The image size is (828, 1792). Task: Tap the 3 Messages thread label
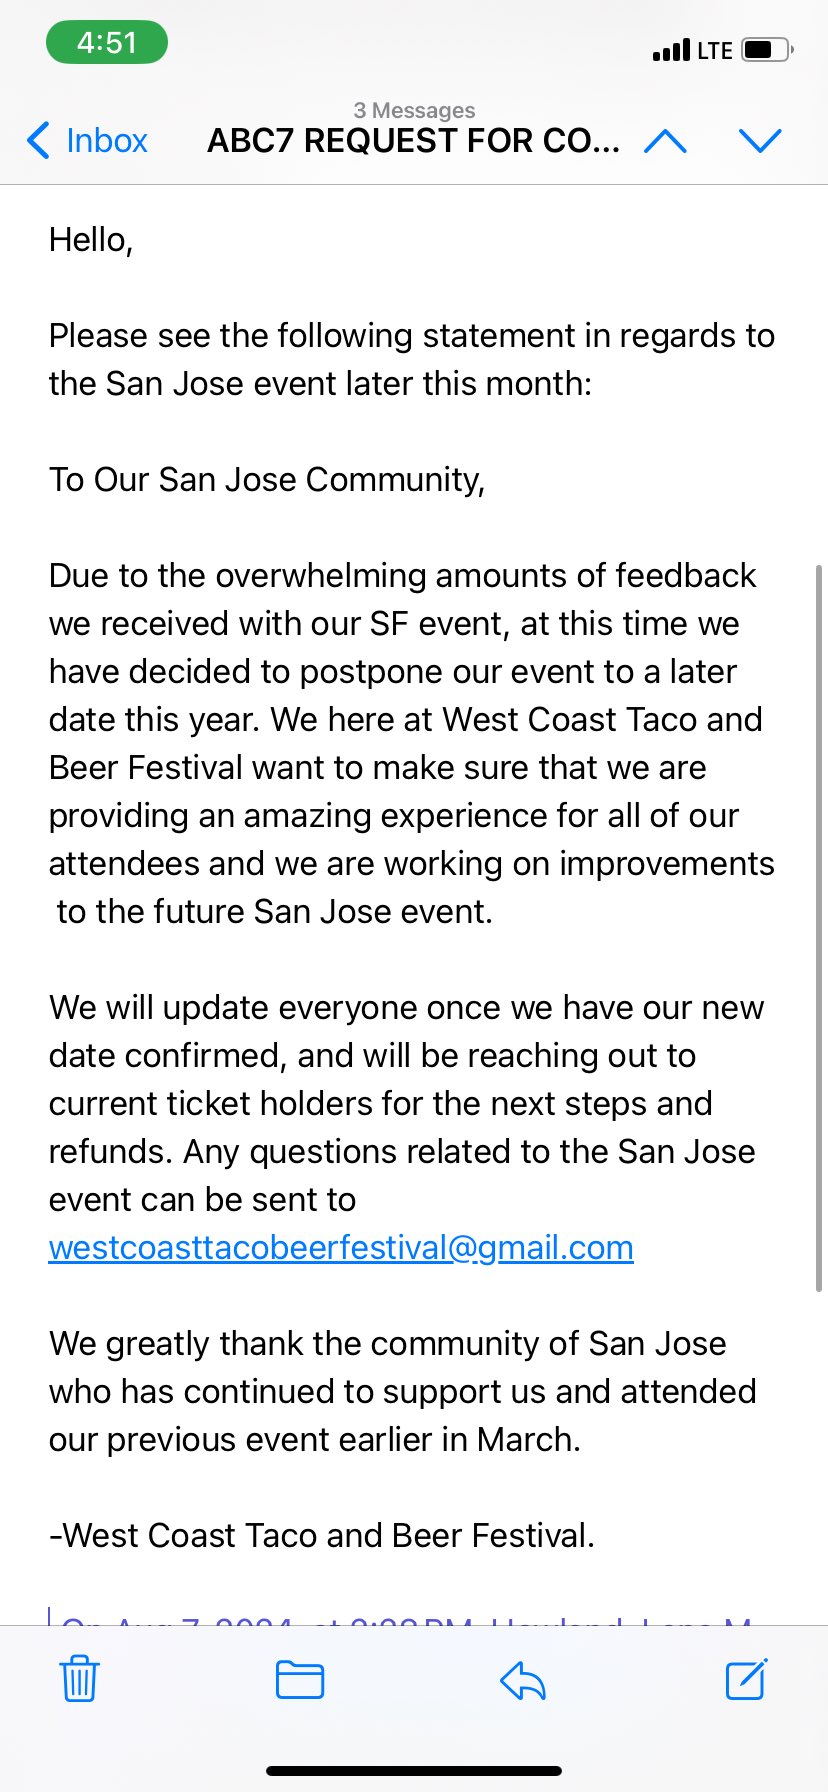coord(414,110)
